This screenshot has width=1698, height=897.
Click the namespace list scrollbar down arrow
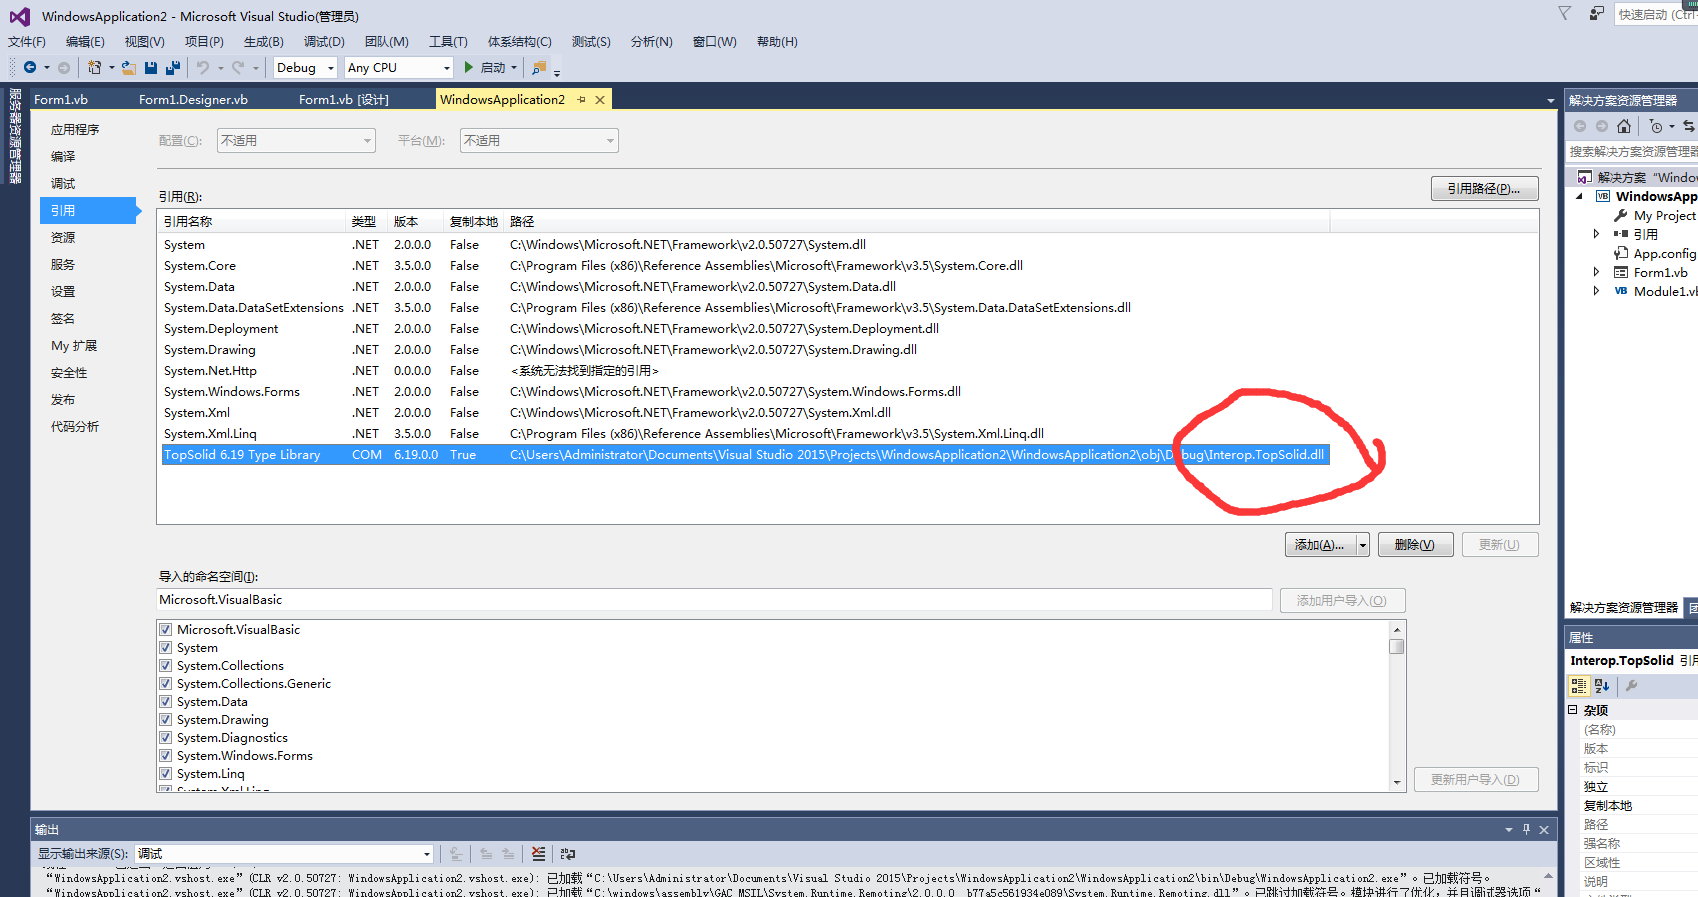1397,783
